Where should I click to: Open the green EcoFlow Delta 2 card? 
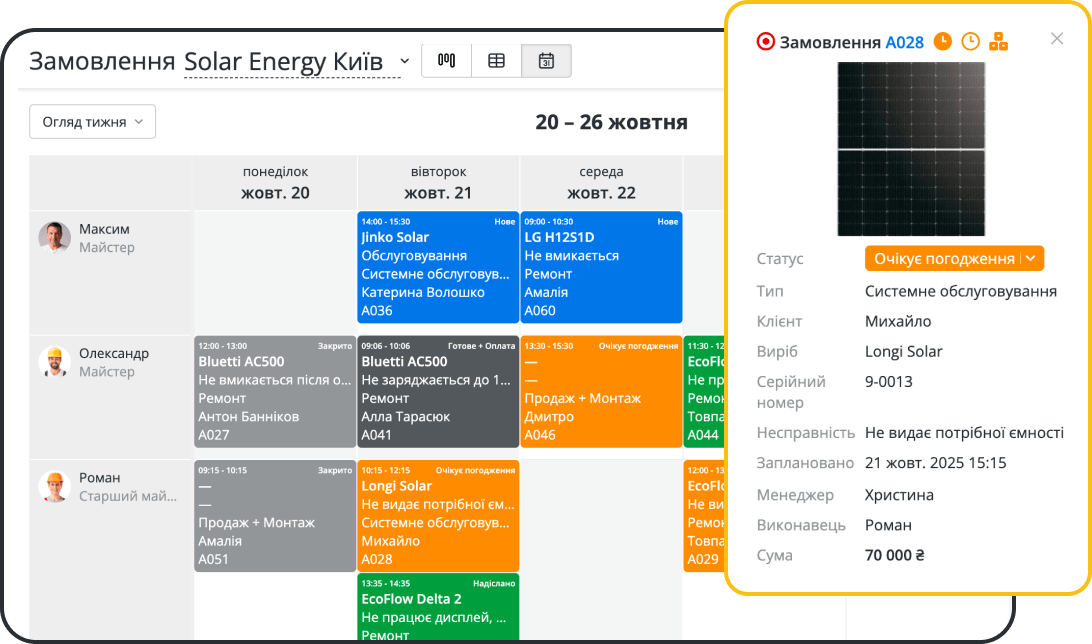438,606
